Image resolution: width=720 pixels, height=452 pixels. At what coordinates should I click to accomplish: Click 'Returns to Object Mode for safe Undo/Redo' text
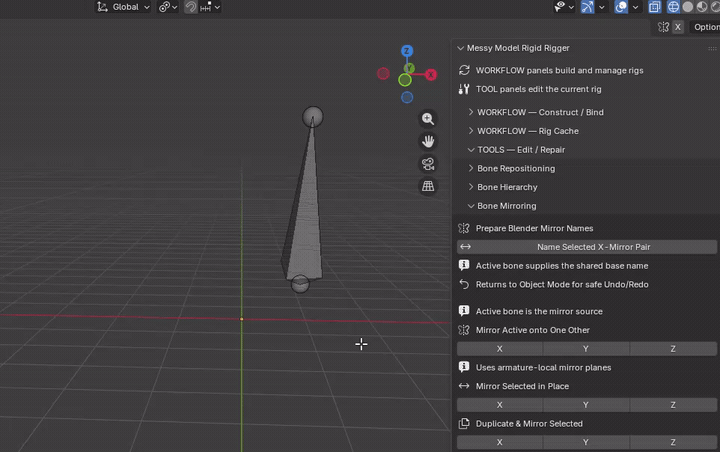coord(562,284)
